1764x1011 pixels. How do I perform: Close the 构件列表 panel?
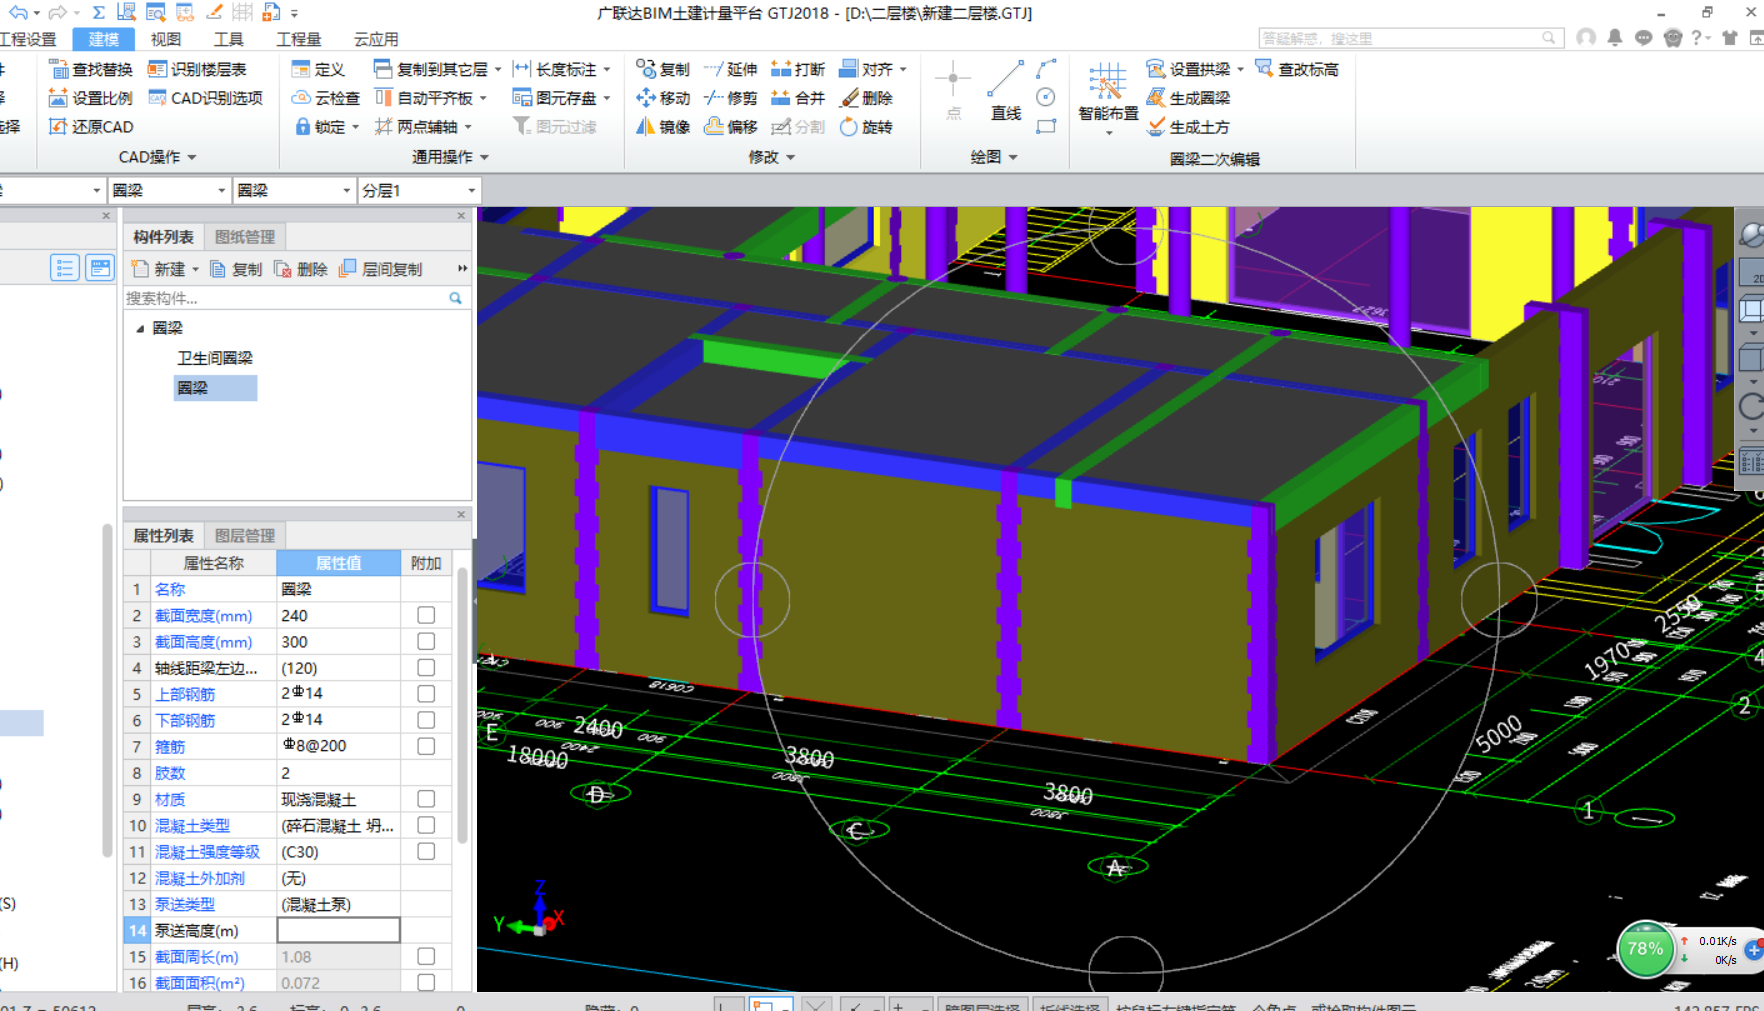(461, 216)
